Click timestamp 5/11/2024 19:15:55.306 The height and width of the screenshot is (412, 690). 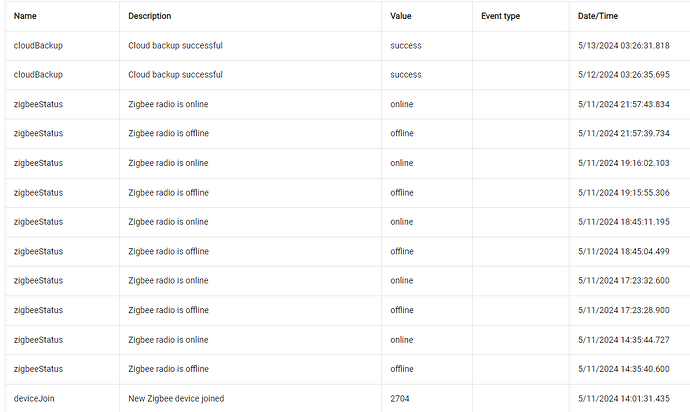click(624, 193)
